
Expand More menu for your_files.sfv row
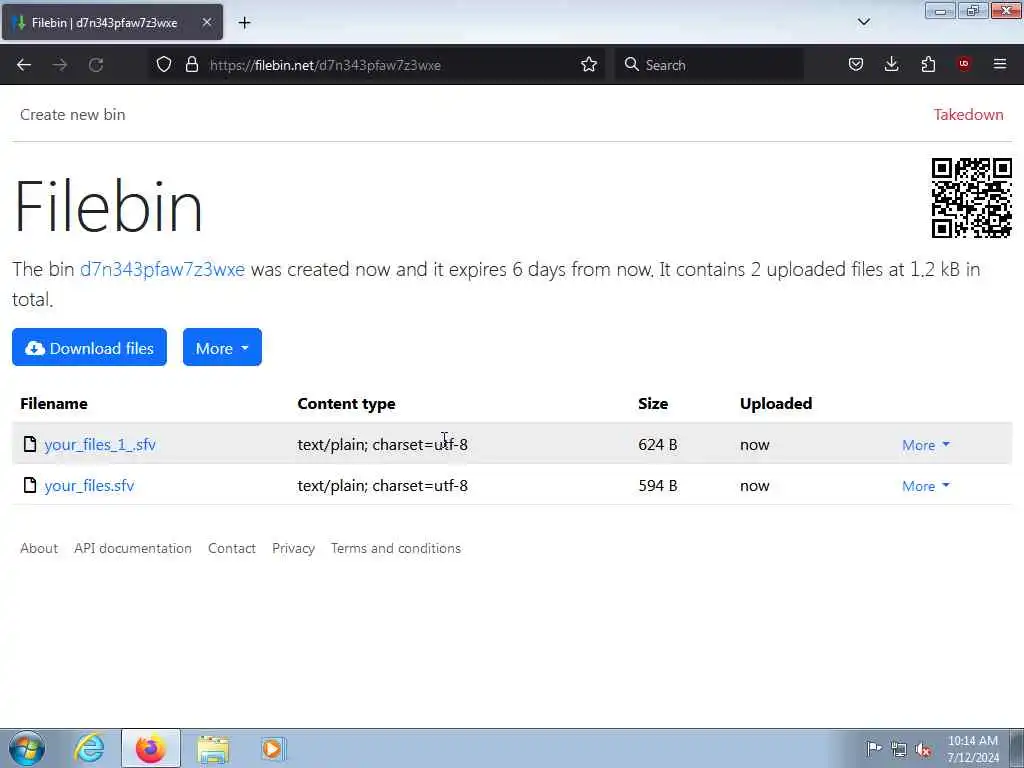tap(925, 486)
